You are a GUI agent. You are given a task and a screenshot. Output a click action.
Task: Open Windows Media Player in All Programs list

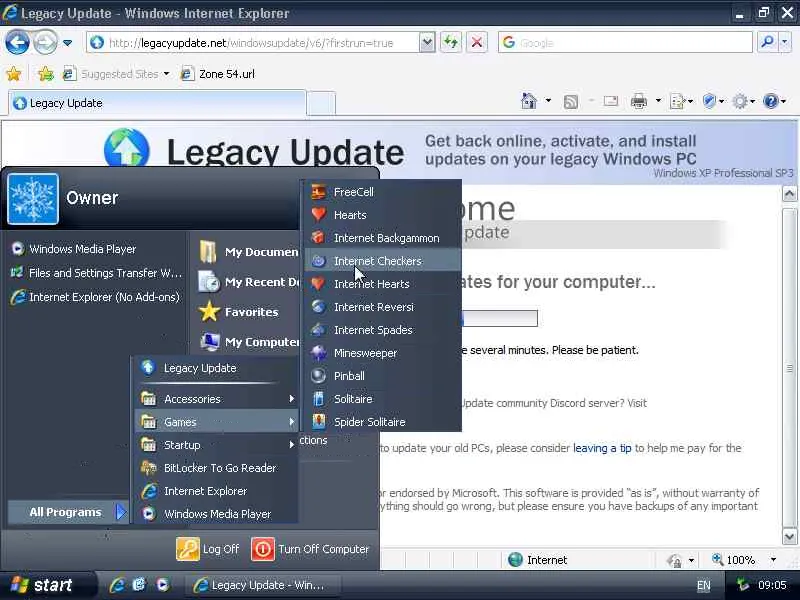click(x=217, y=513)
